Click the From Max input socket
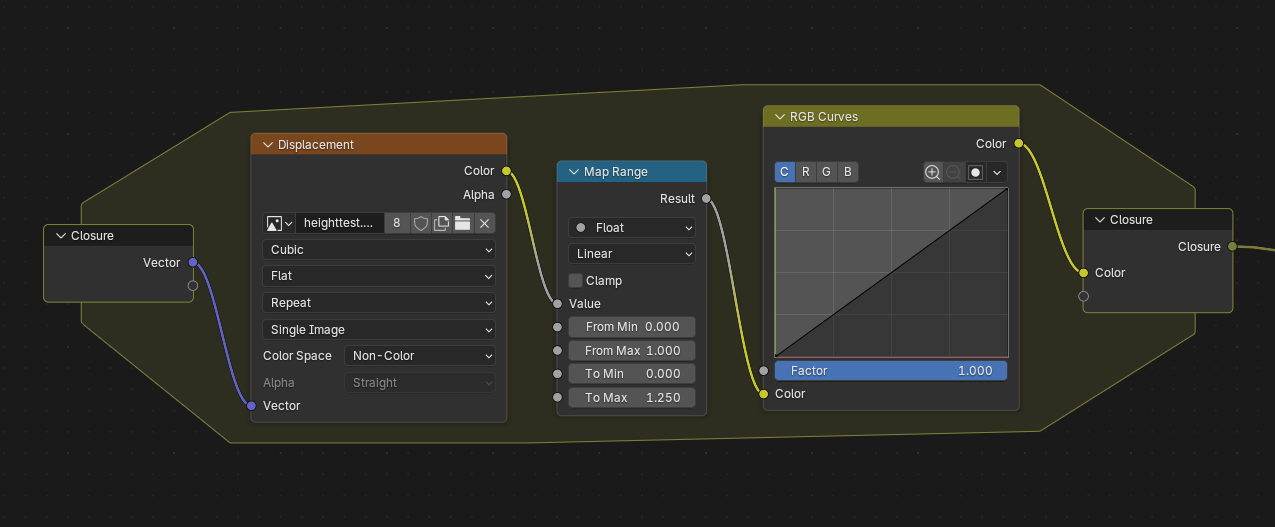 (557, 351)
